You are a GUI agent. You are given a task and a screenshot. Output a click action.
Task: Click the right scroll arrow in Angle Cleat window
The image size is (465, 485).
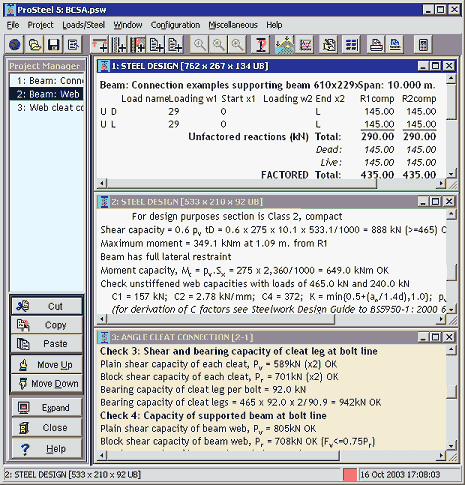(441, 455)
